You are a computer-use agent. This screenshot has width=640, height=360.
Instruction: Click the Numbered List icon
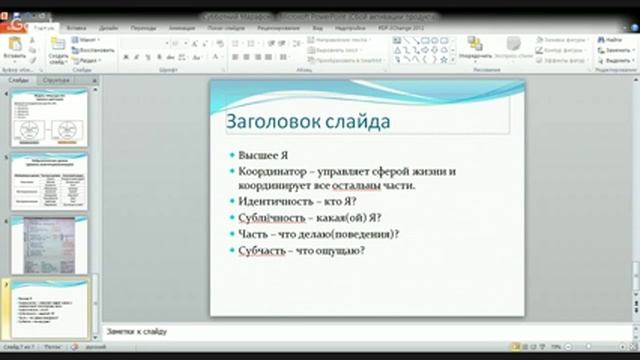pos(252,43)
